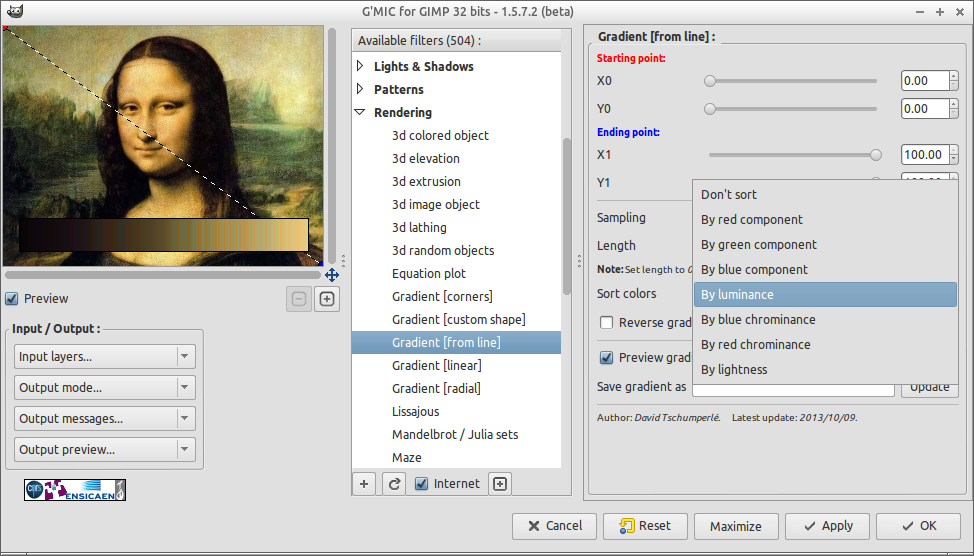Click the X0 value field
The height and width of the screenshot is (556, 974).
click(924, 81)
